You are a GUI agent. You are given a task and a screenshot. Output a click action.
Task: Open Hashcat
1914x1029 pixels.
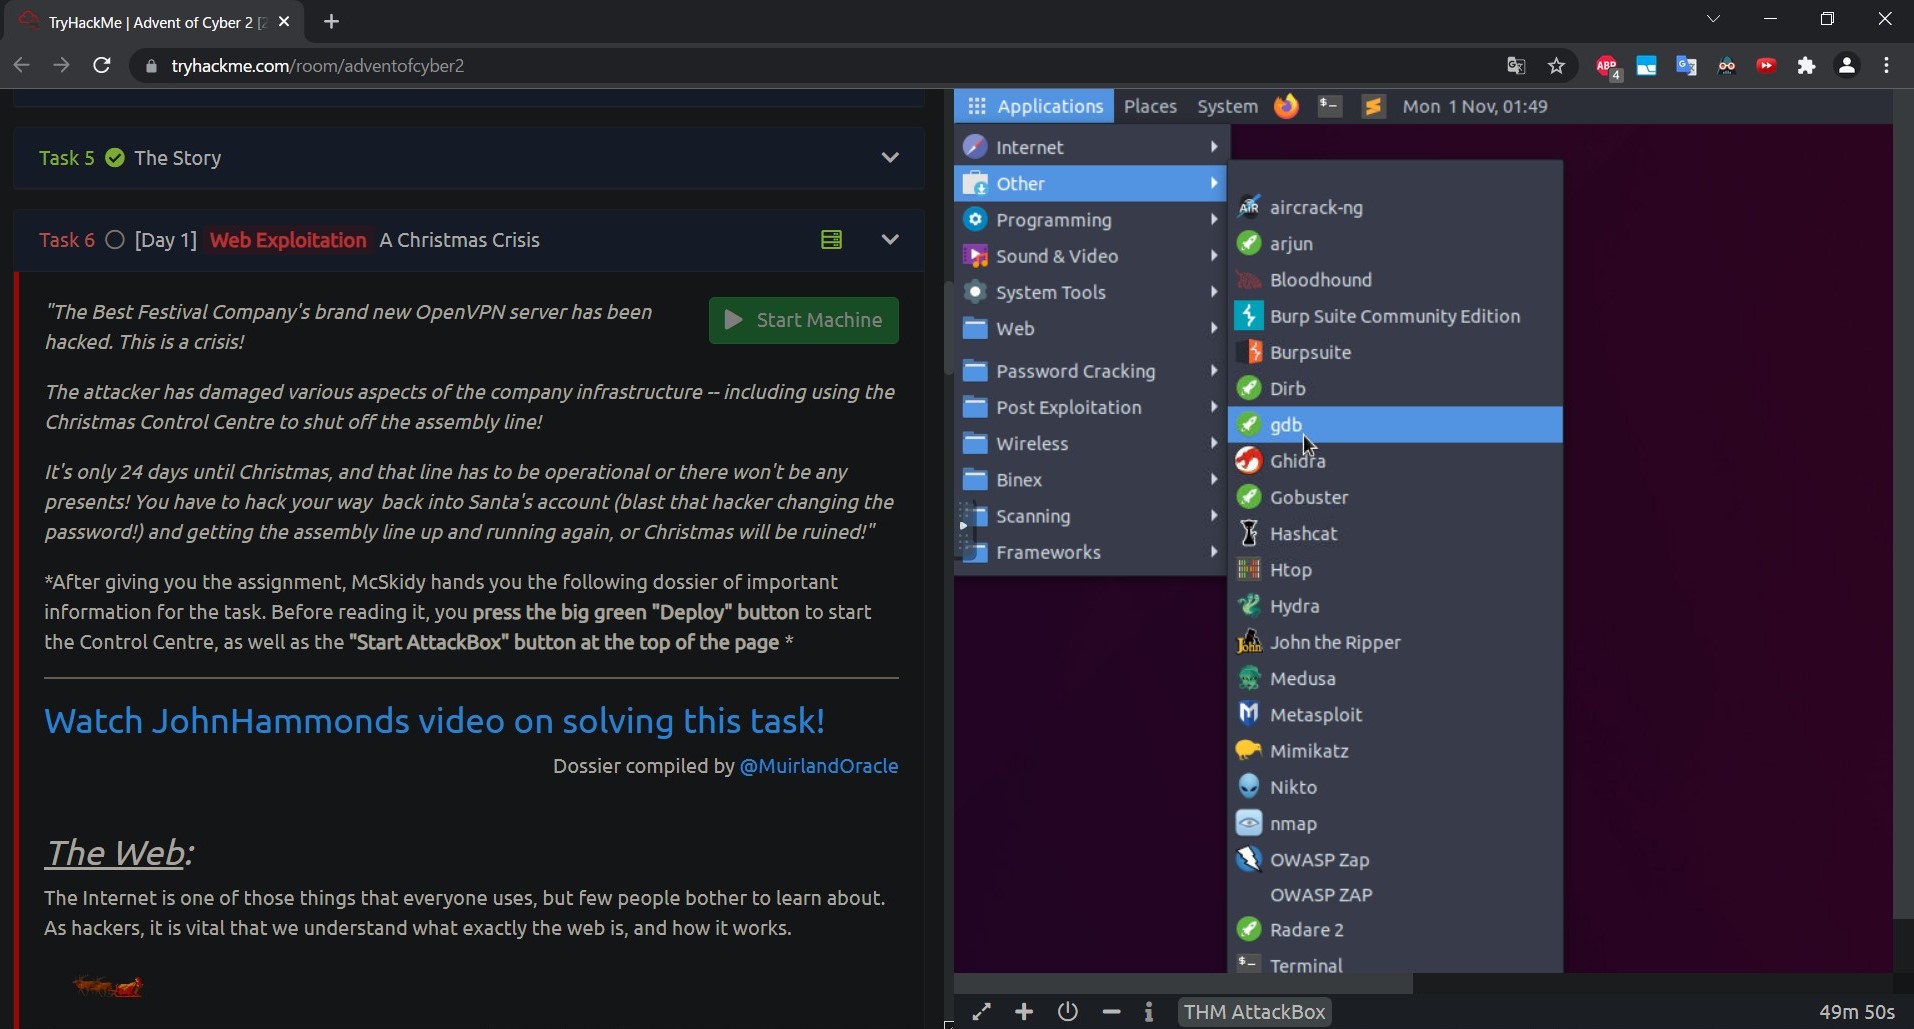[1395, 533]
